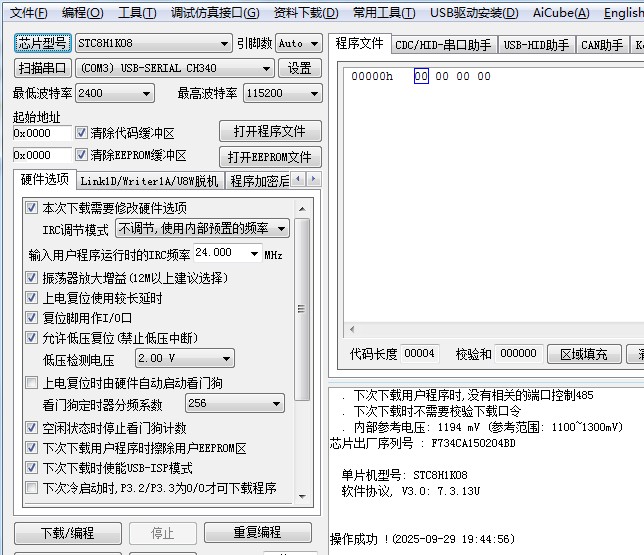This screenshot has height=555, width=644.
Task: Toggle 清除代码缓冲区 checkbox
Action: pos(82,133)
